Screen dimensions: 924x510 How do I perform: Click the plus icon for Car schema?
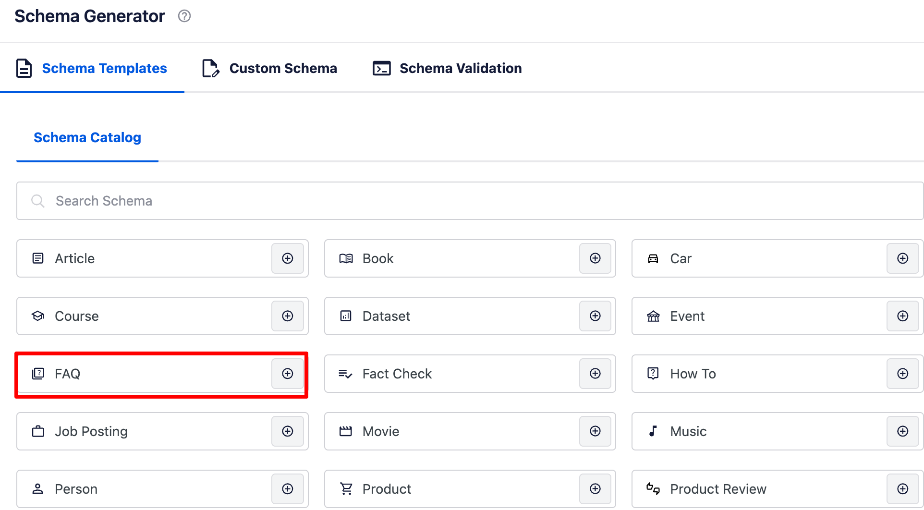pos(903,258)
